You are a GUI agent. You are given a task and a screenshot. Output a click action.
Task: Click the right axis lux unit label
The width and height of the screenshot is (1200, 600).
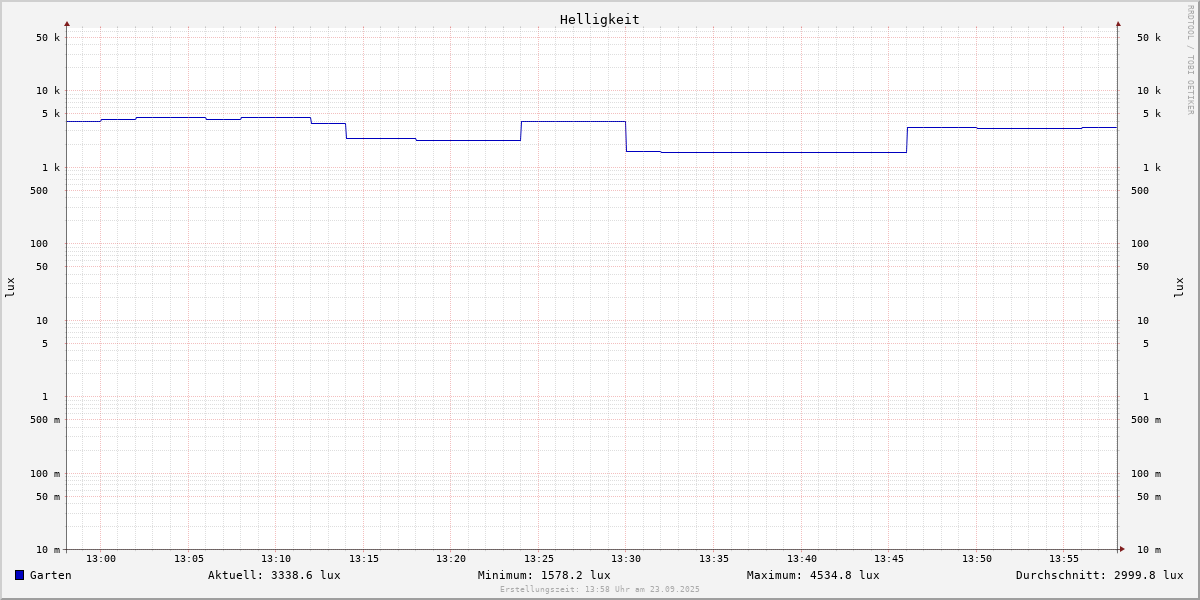pos(1180,288)
